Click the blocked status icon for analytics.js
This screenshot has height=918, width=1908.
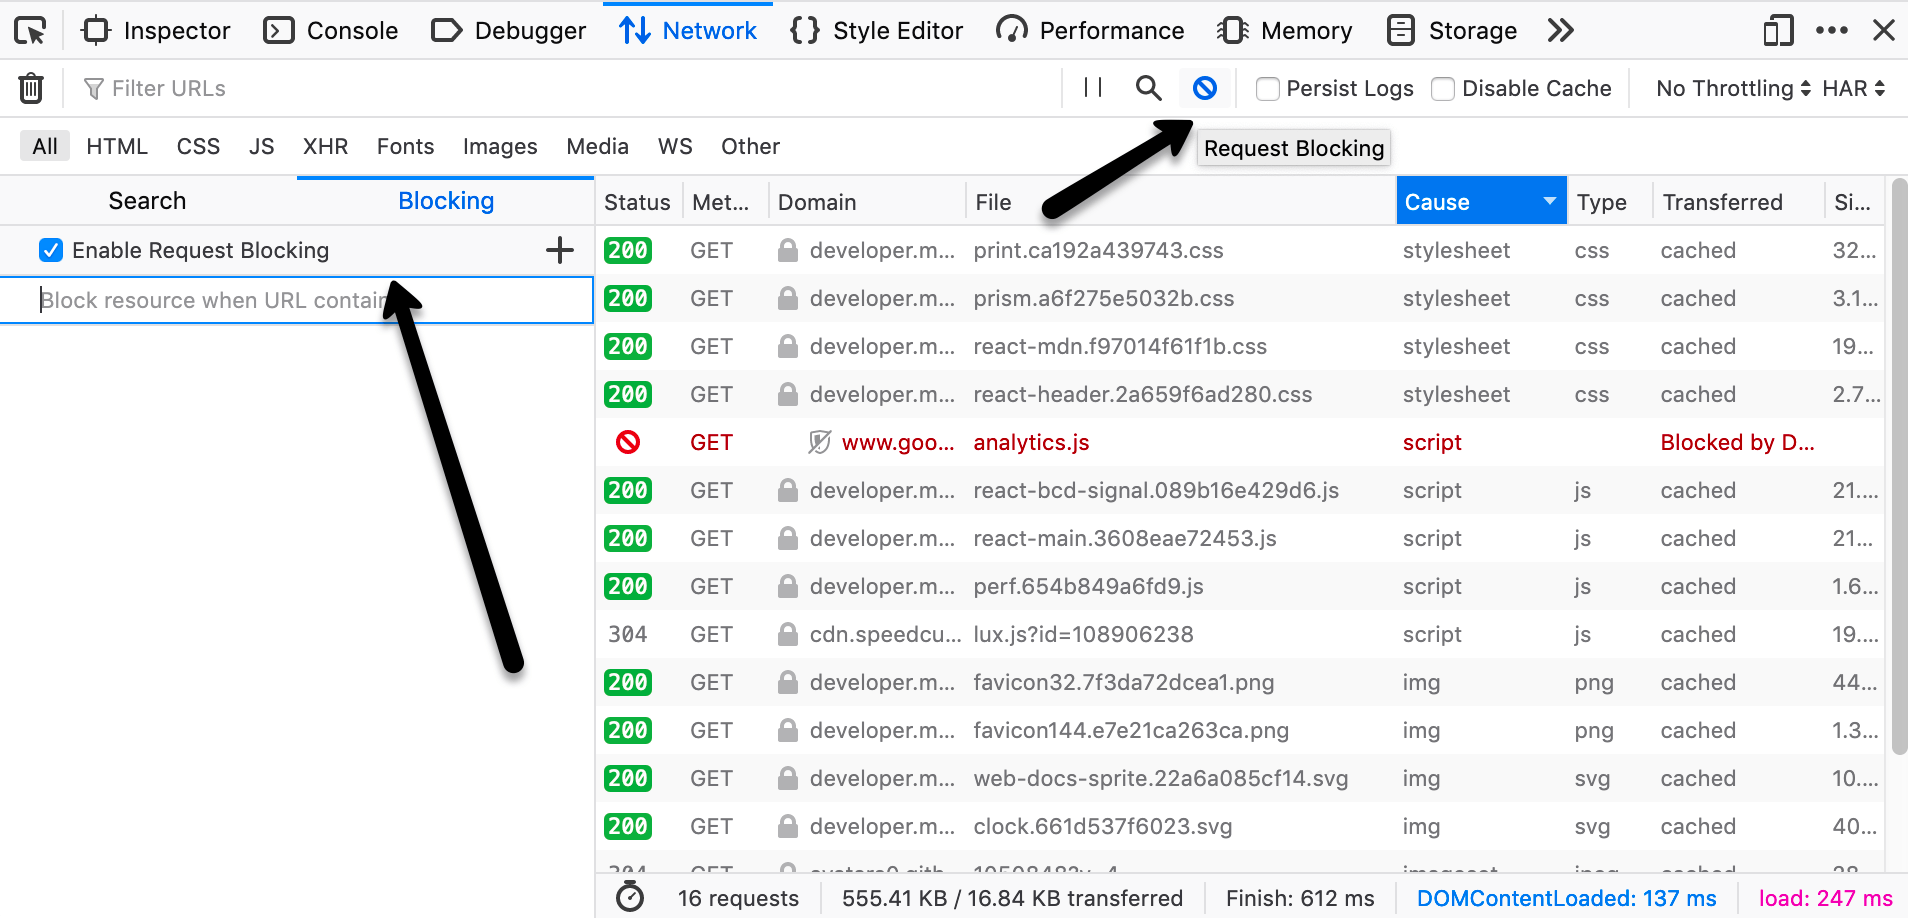[628, 442]
